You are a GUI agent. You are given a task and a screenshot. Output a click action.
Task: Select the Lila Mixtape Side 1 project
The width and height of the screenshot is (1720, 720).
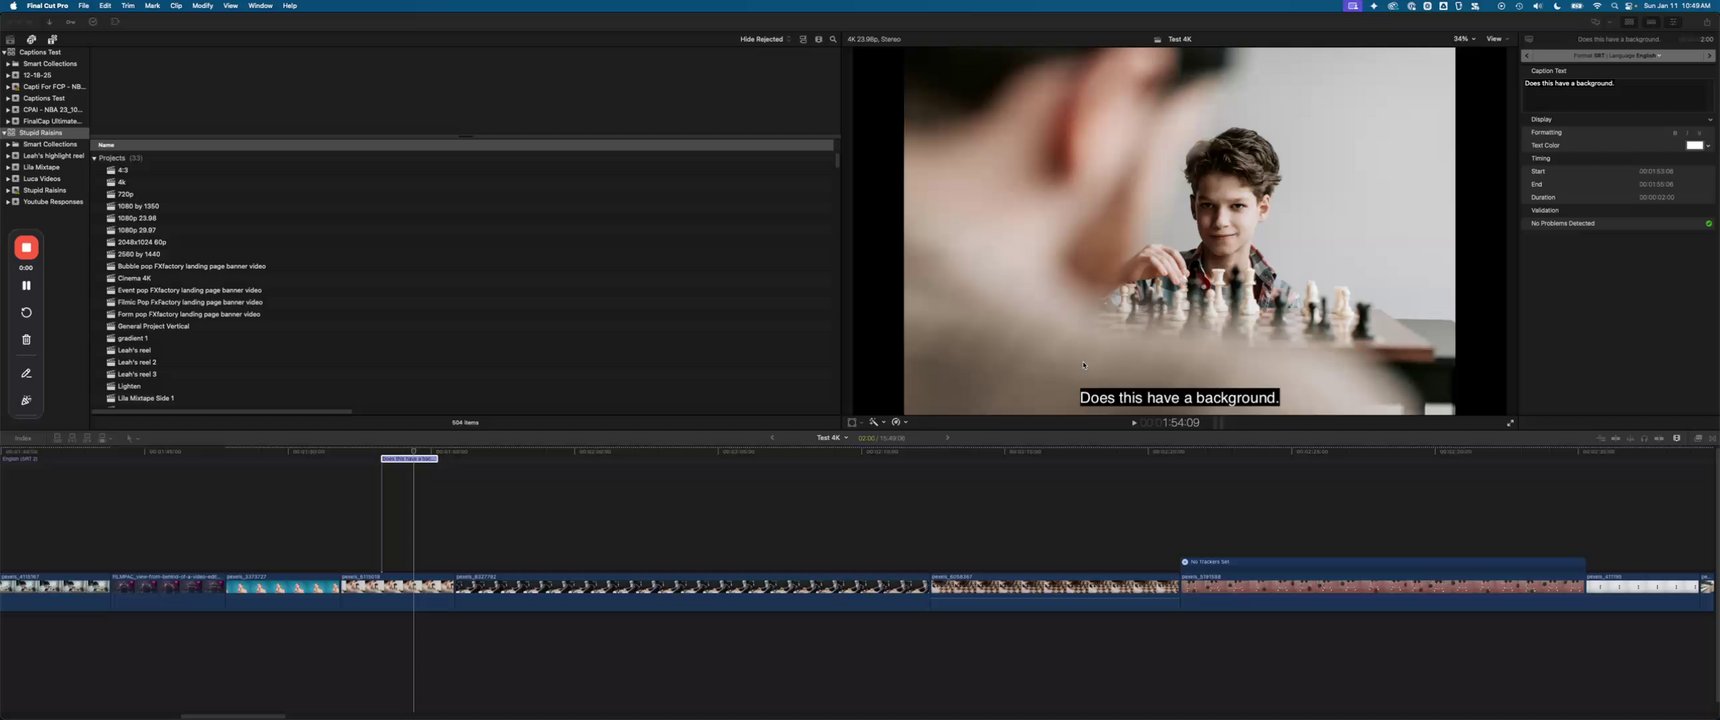click(x=146, y=399)
